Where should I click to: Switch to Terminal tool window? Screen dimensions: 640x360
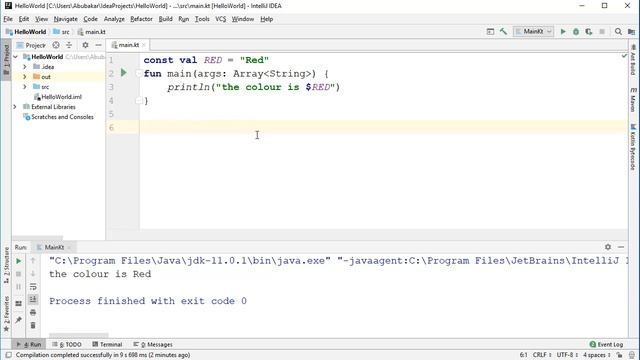(x=107, y=344)
